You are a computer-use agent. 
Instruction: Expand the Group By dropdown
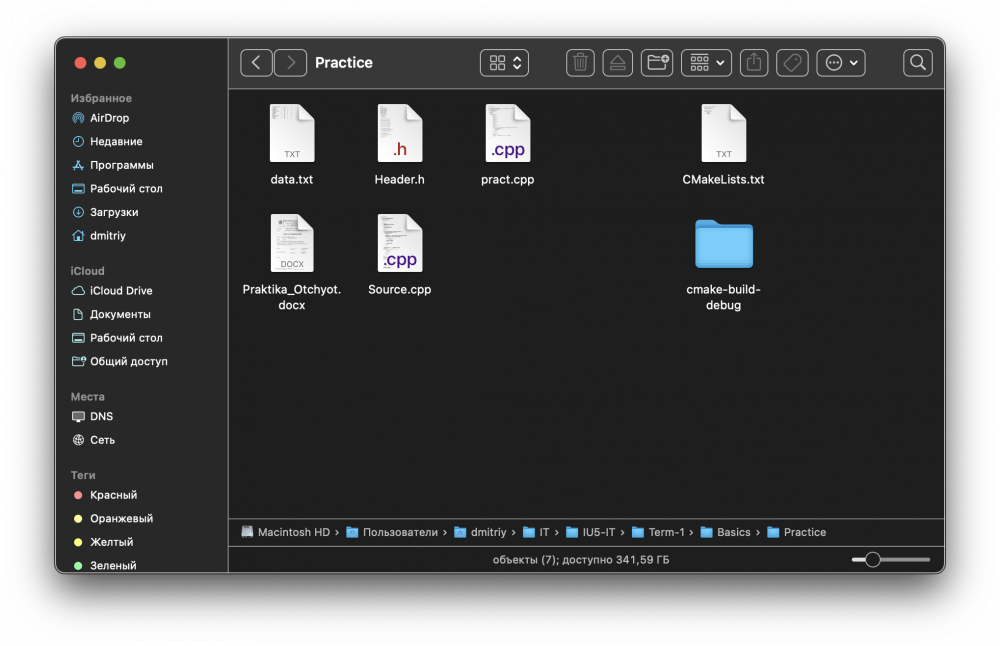(706, 63)
